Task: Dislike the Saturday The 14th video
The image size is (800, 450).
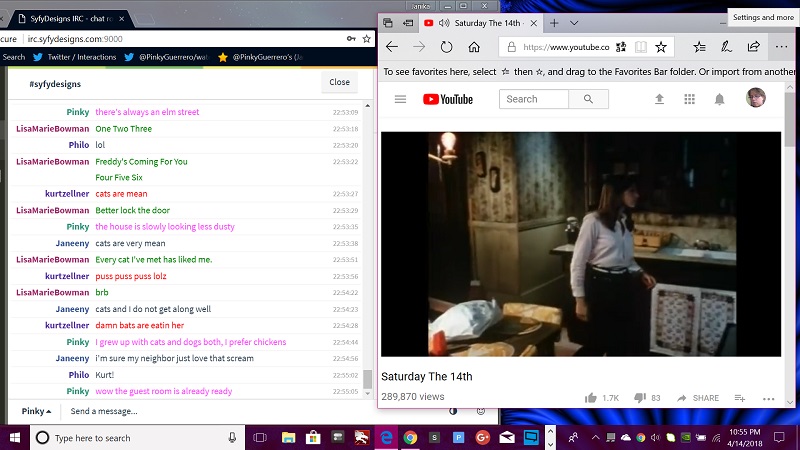Action: [640, 398]
